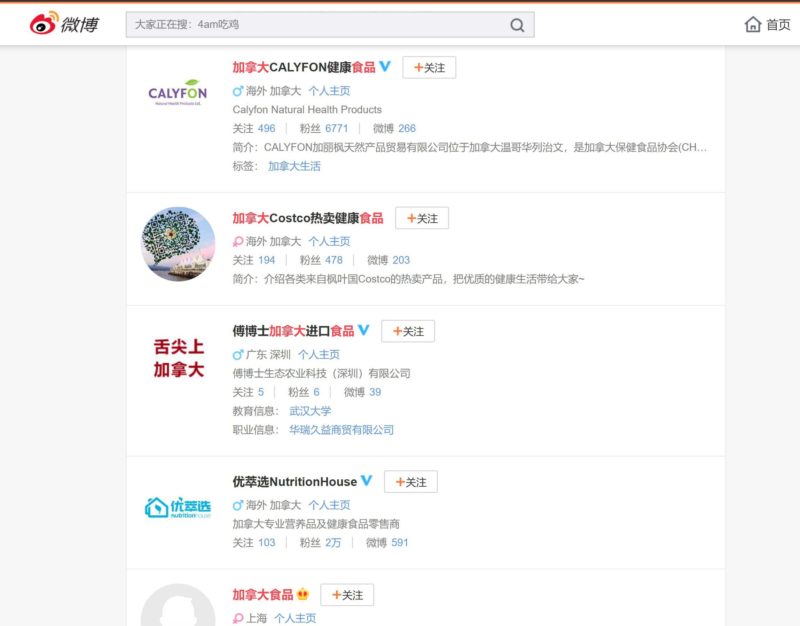The height and width of the screenshot is (626, 800).
Task: Click the 简介 text starting CALYFON加丽枫天然产品
Action: 485,147
